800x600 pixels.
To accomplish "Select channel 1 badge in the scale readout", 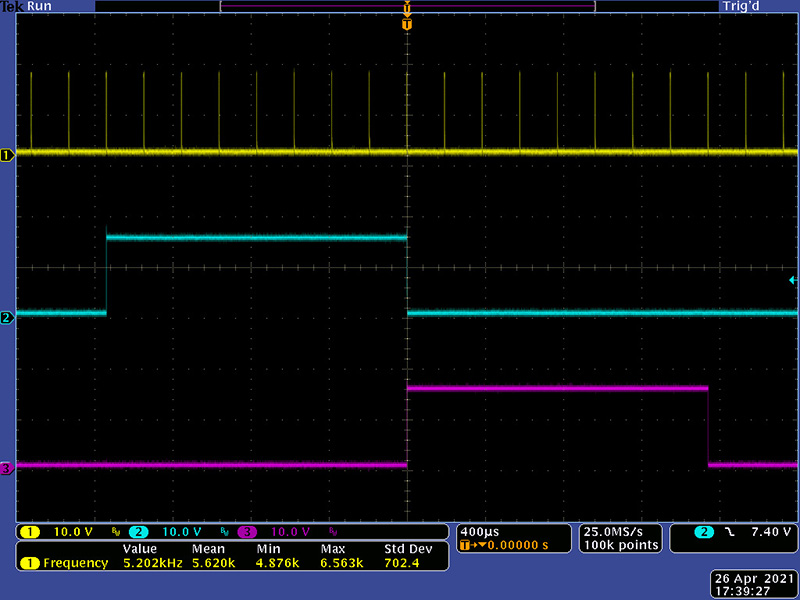I will coord(30,531).
